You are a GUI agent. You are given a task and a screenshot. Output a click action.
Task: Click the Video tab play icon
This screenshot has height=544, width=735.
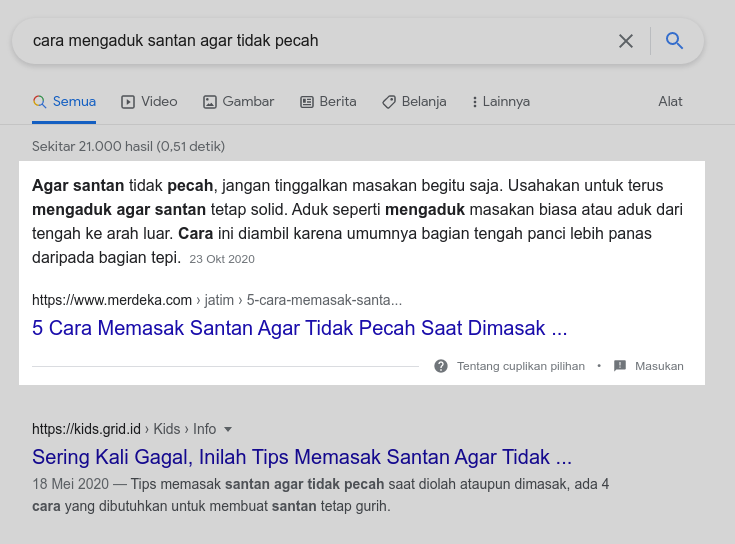(x=128, y=102)
